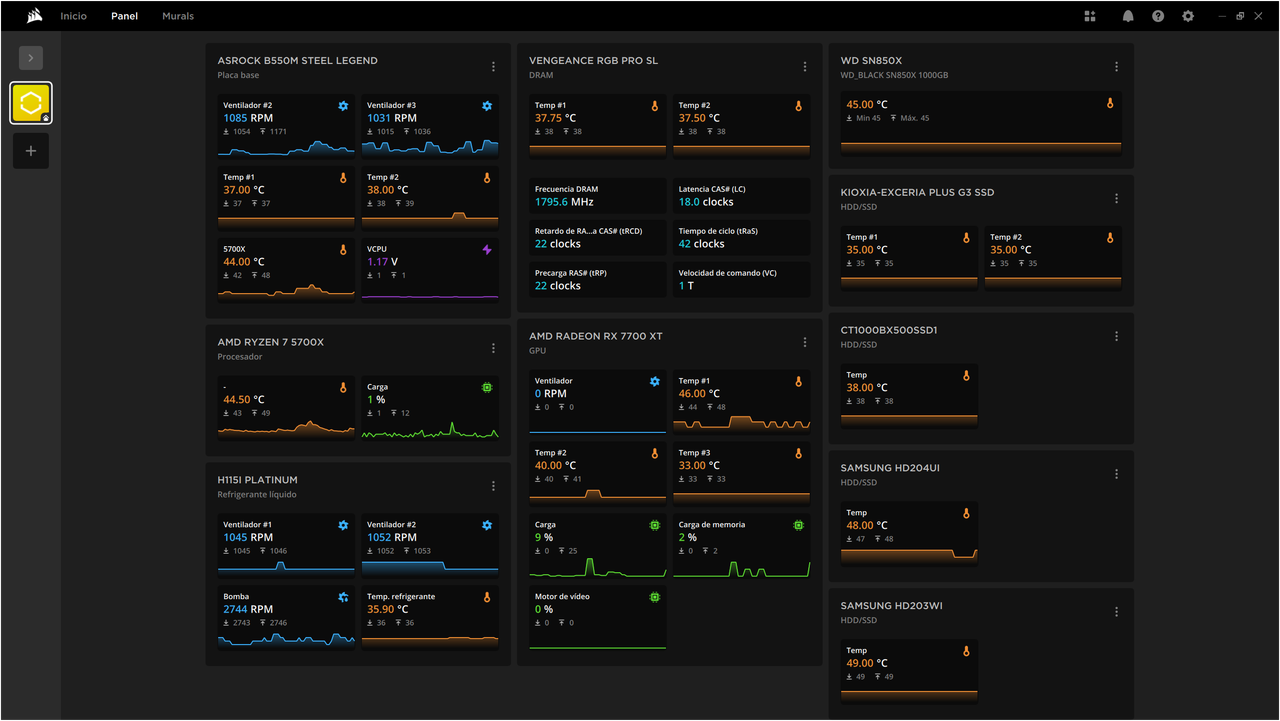1280x721 pixels.
Task: Select the Precarga RAS# (tRP) tile
Action: pos(597,280)
